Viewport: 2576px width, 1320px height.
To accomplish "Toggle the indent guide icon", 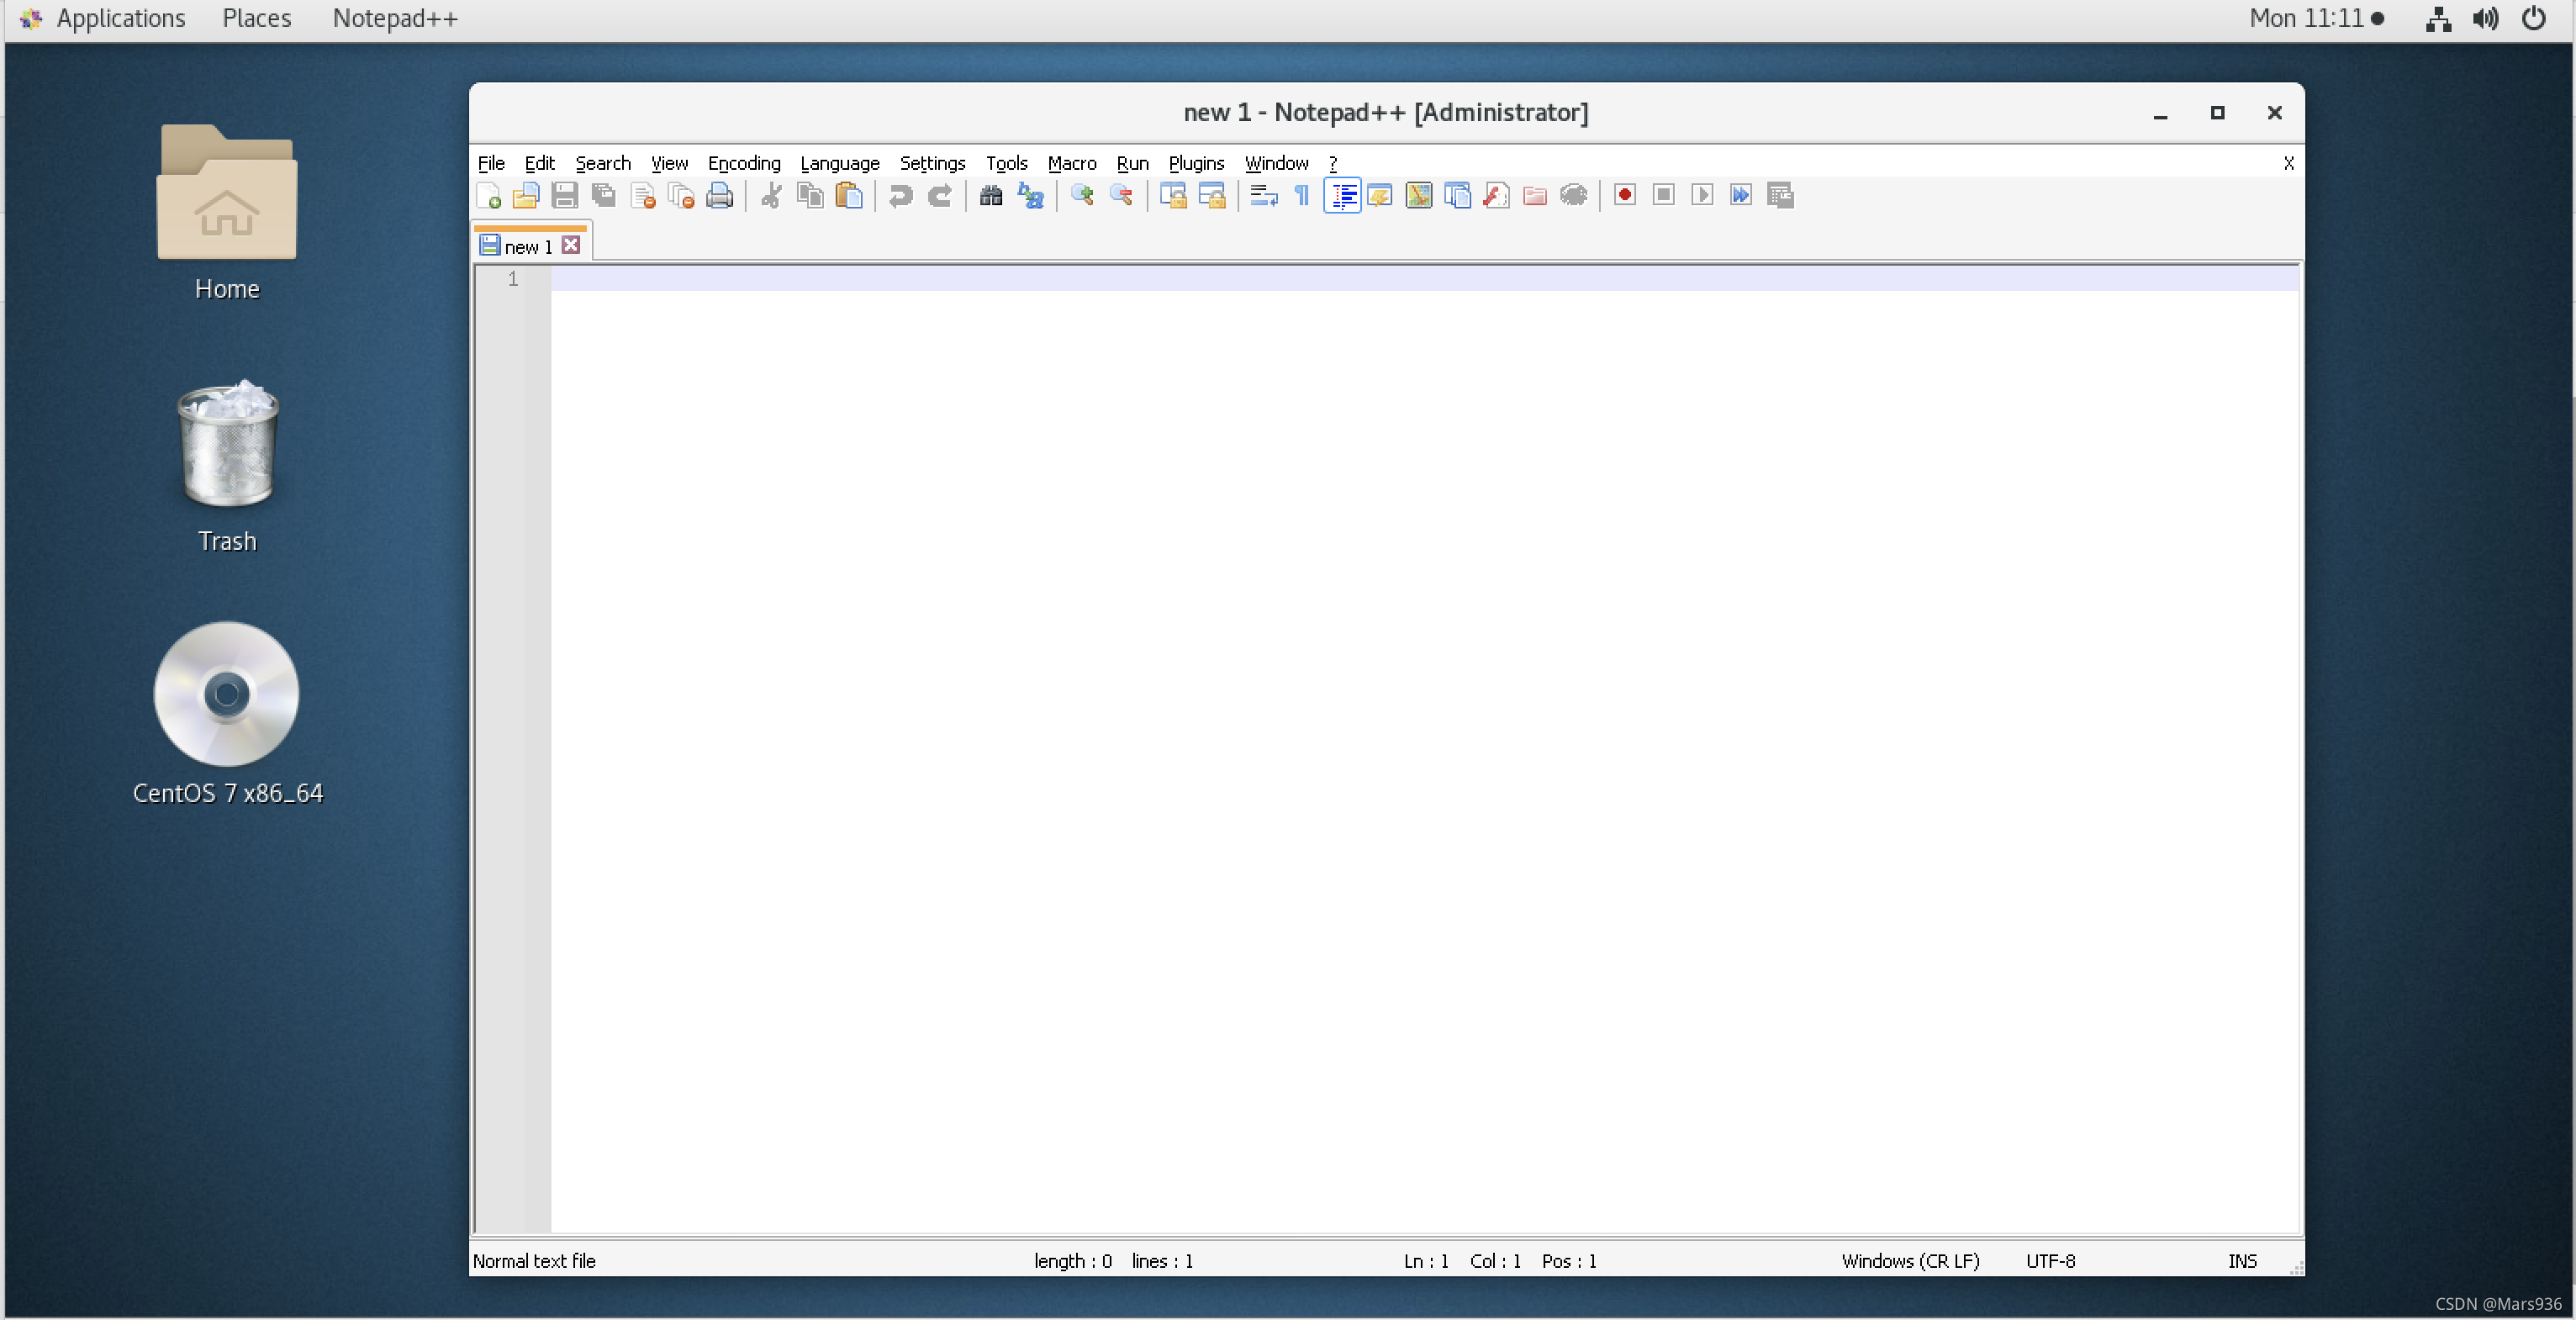I will pos(1342,196).
